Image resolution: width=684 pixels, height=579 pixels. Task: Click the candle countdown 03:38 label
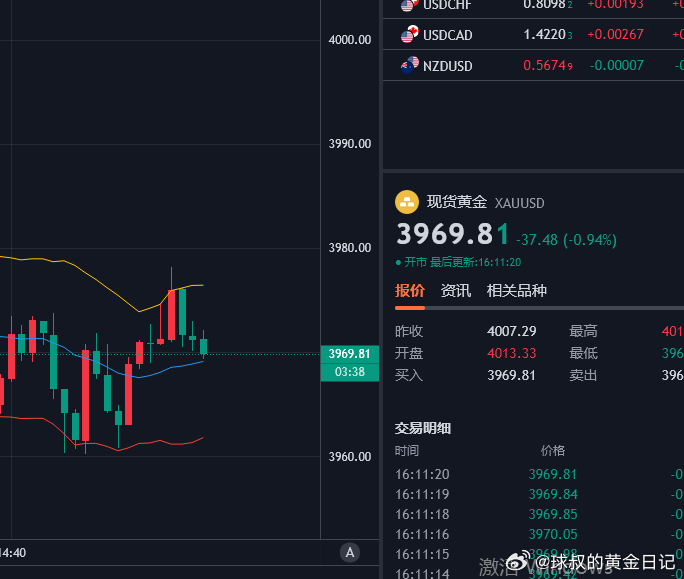[x=349, y=372]
